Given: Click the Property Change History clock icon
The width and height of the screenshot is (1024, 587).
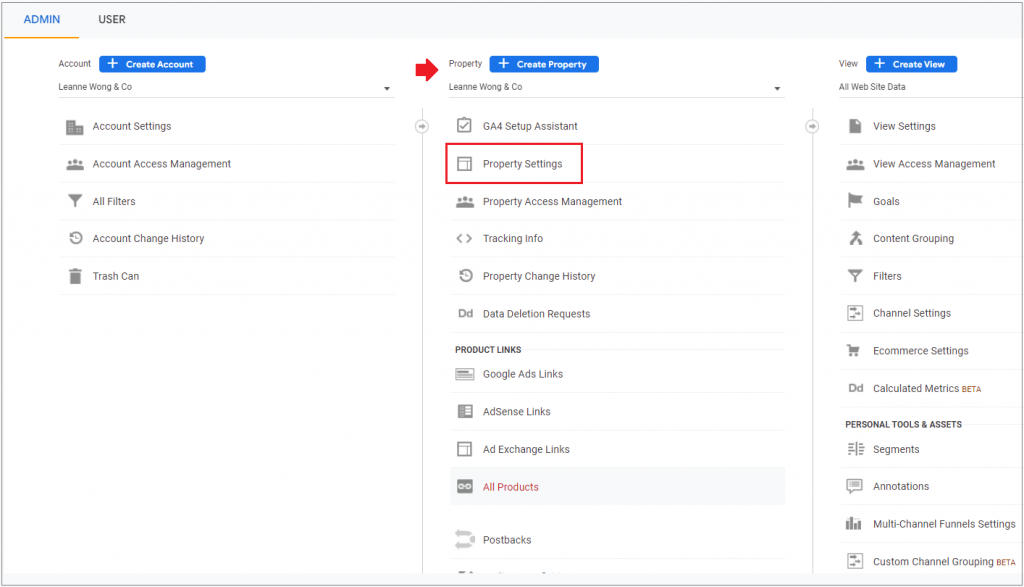Looking at the screenshot, I should (465, 276).
